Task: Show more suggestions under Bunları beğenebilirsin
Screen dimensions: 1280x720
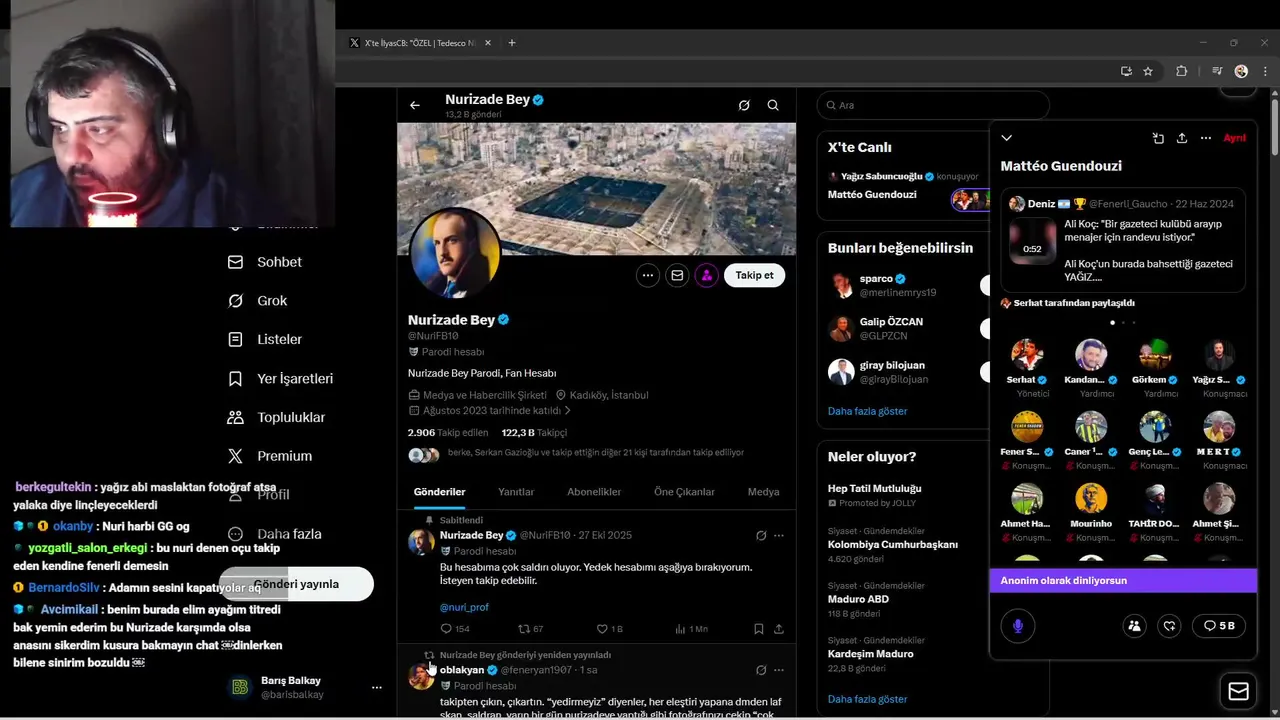Action: point(867,411)
